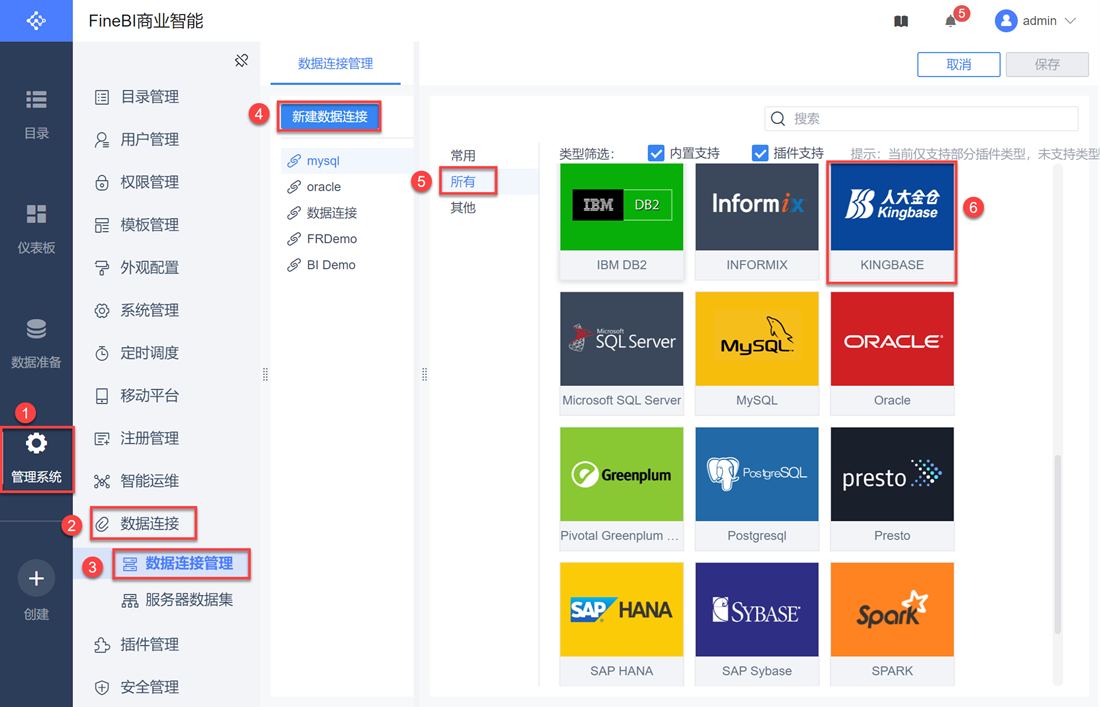Click the 智能运维 icon

[x=102, y=481]
